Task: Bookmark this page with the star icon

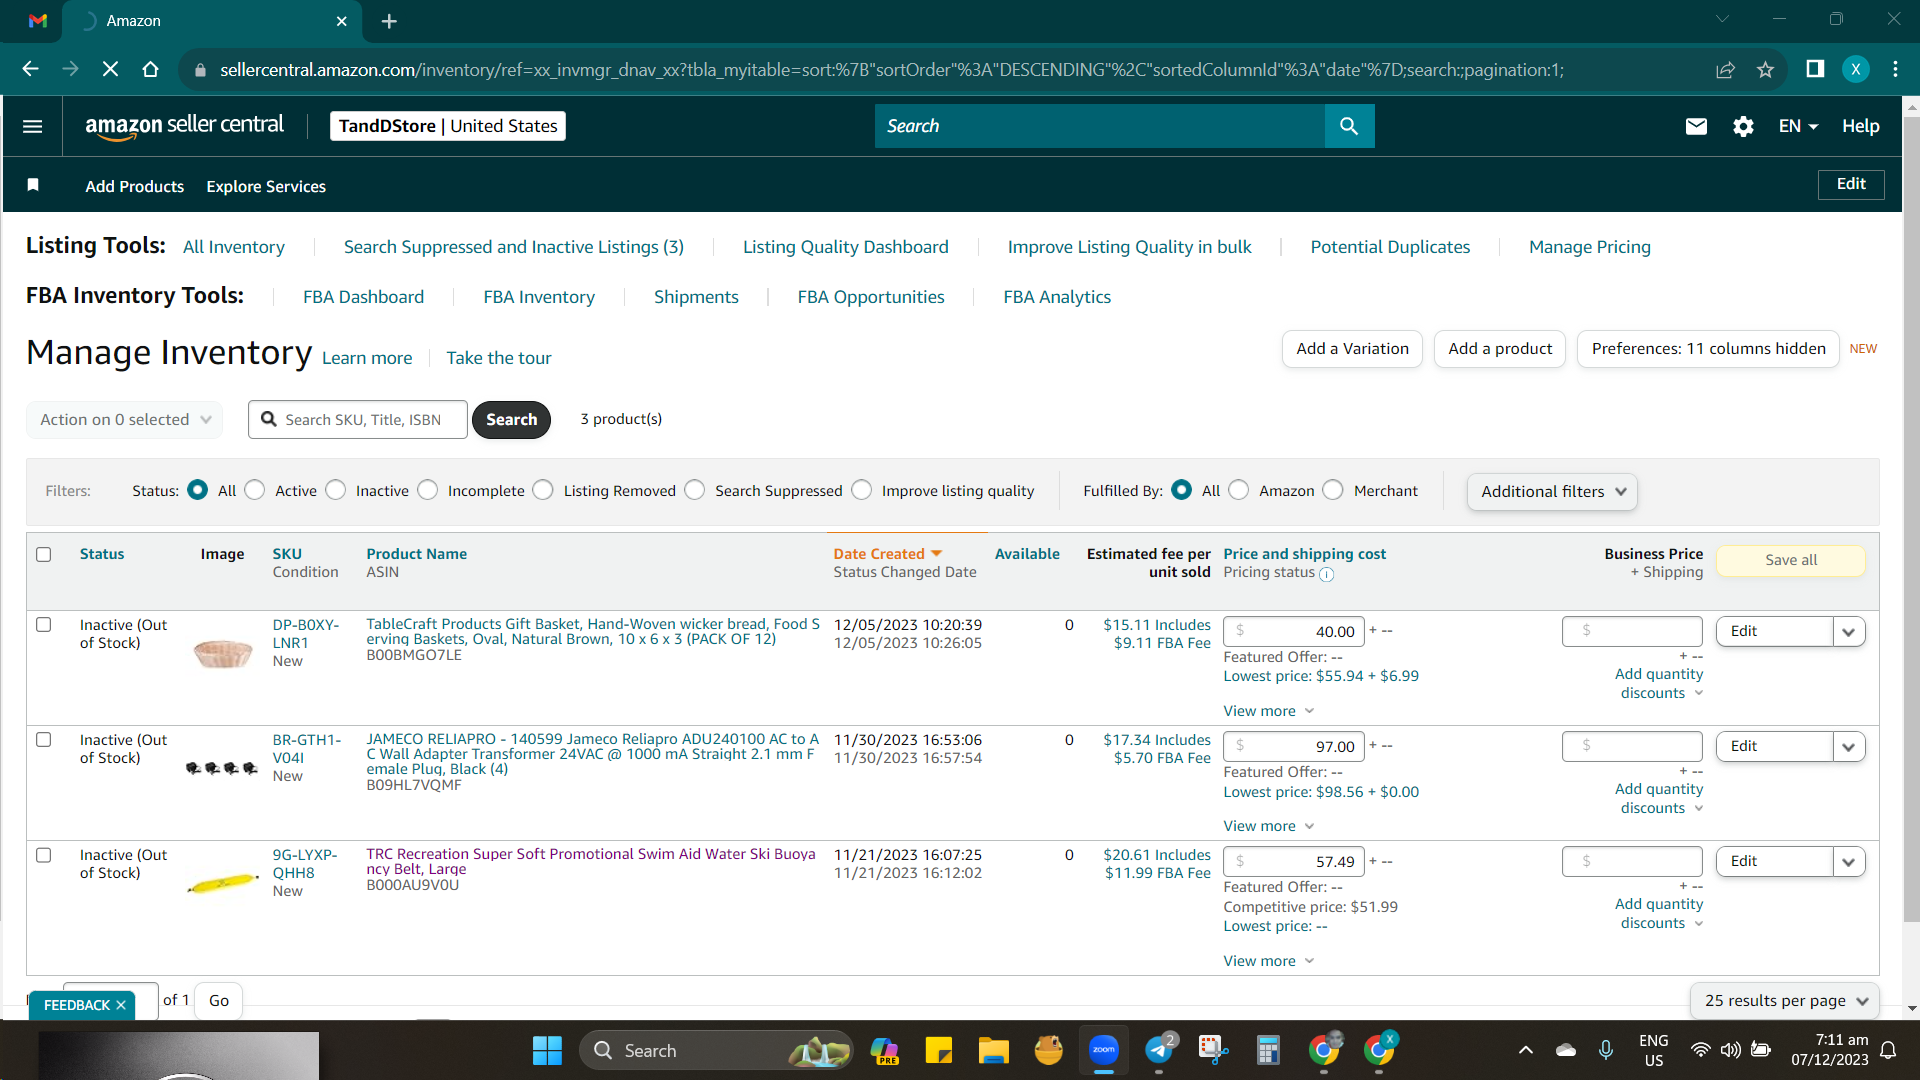Action: (x=1765, y=69)
